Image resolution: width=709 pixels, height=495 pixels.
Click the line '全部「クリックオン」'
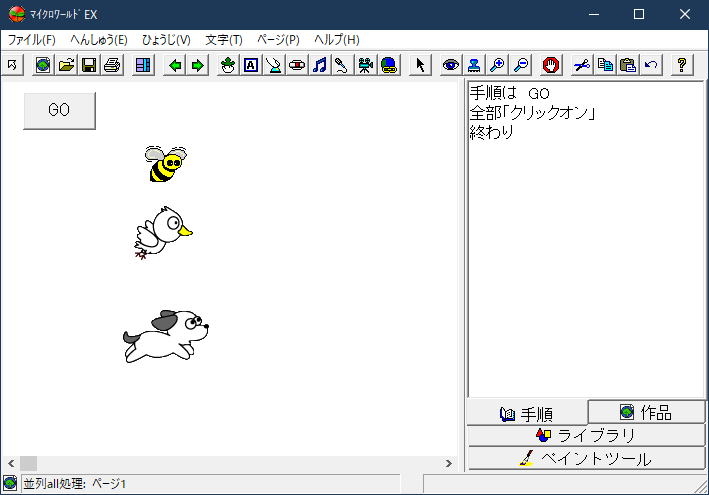point(532,113)
